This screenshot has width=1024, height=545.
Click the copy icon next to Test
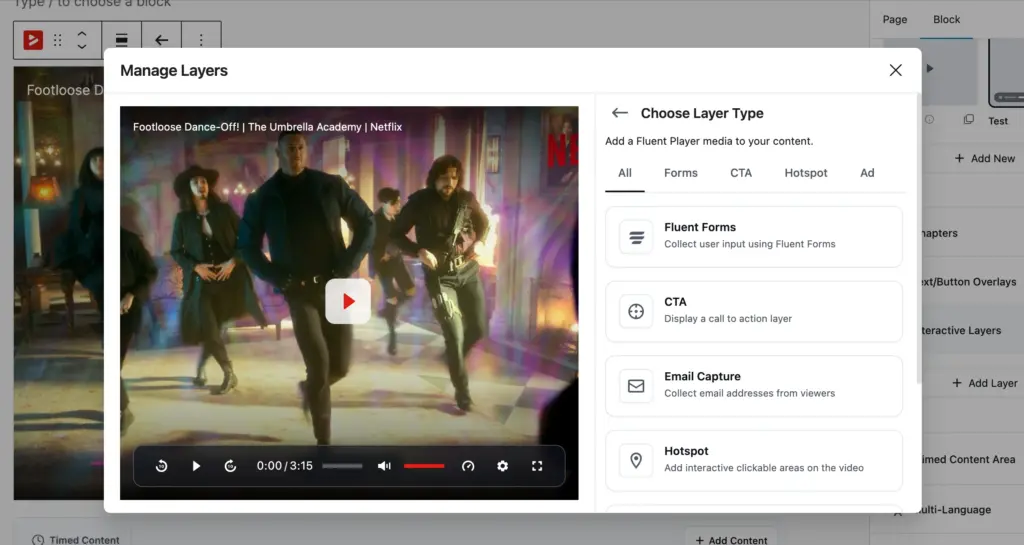pyautogui.click(x=968, y=119)
